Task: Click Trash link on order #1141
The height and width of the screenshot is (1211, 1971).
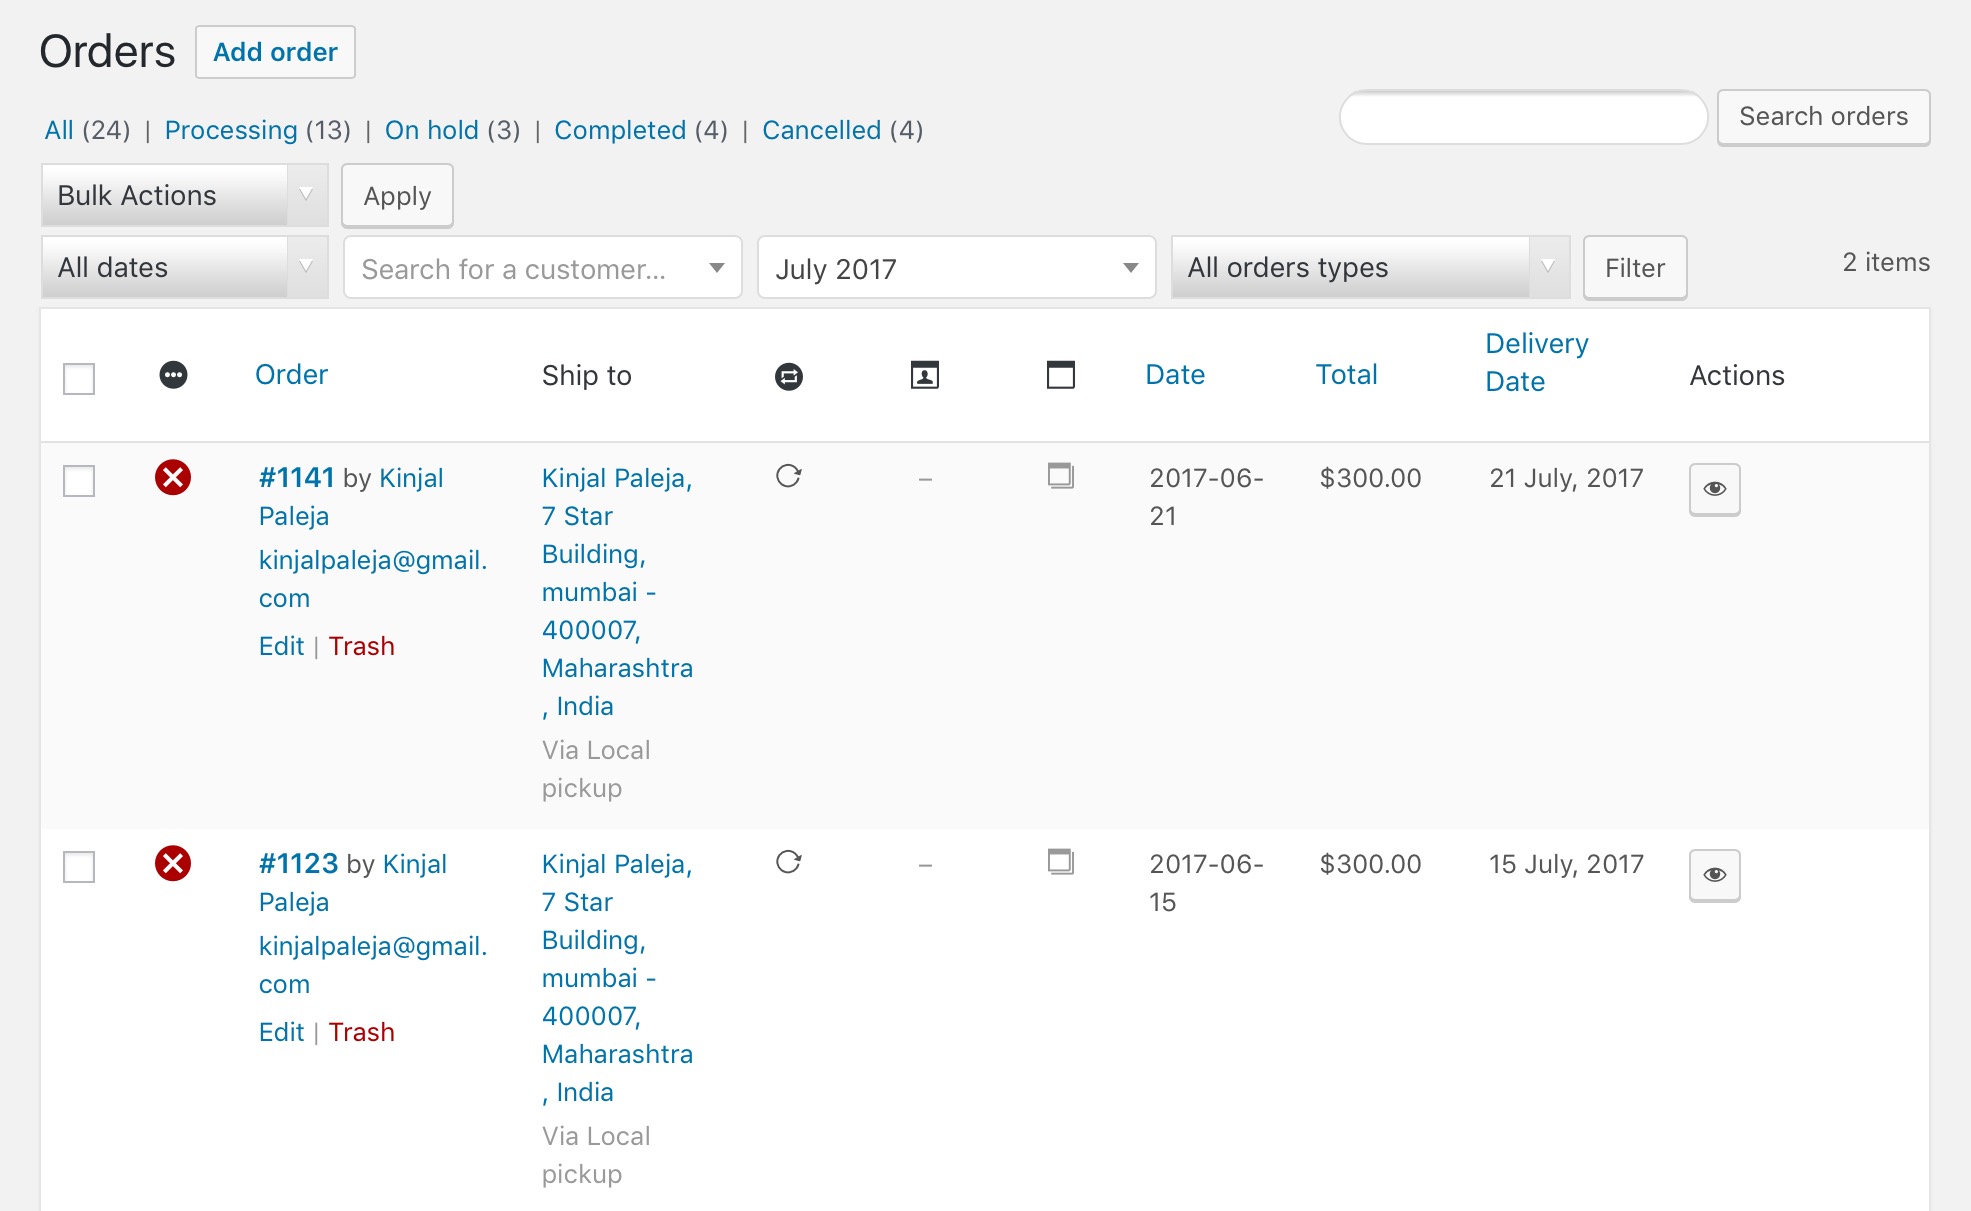Action: [x=360, y=645]
